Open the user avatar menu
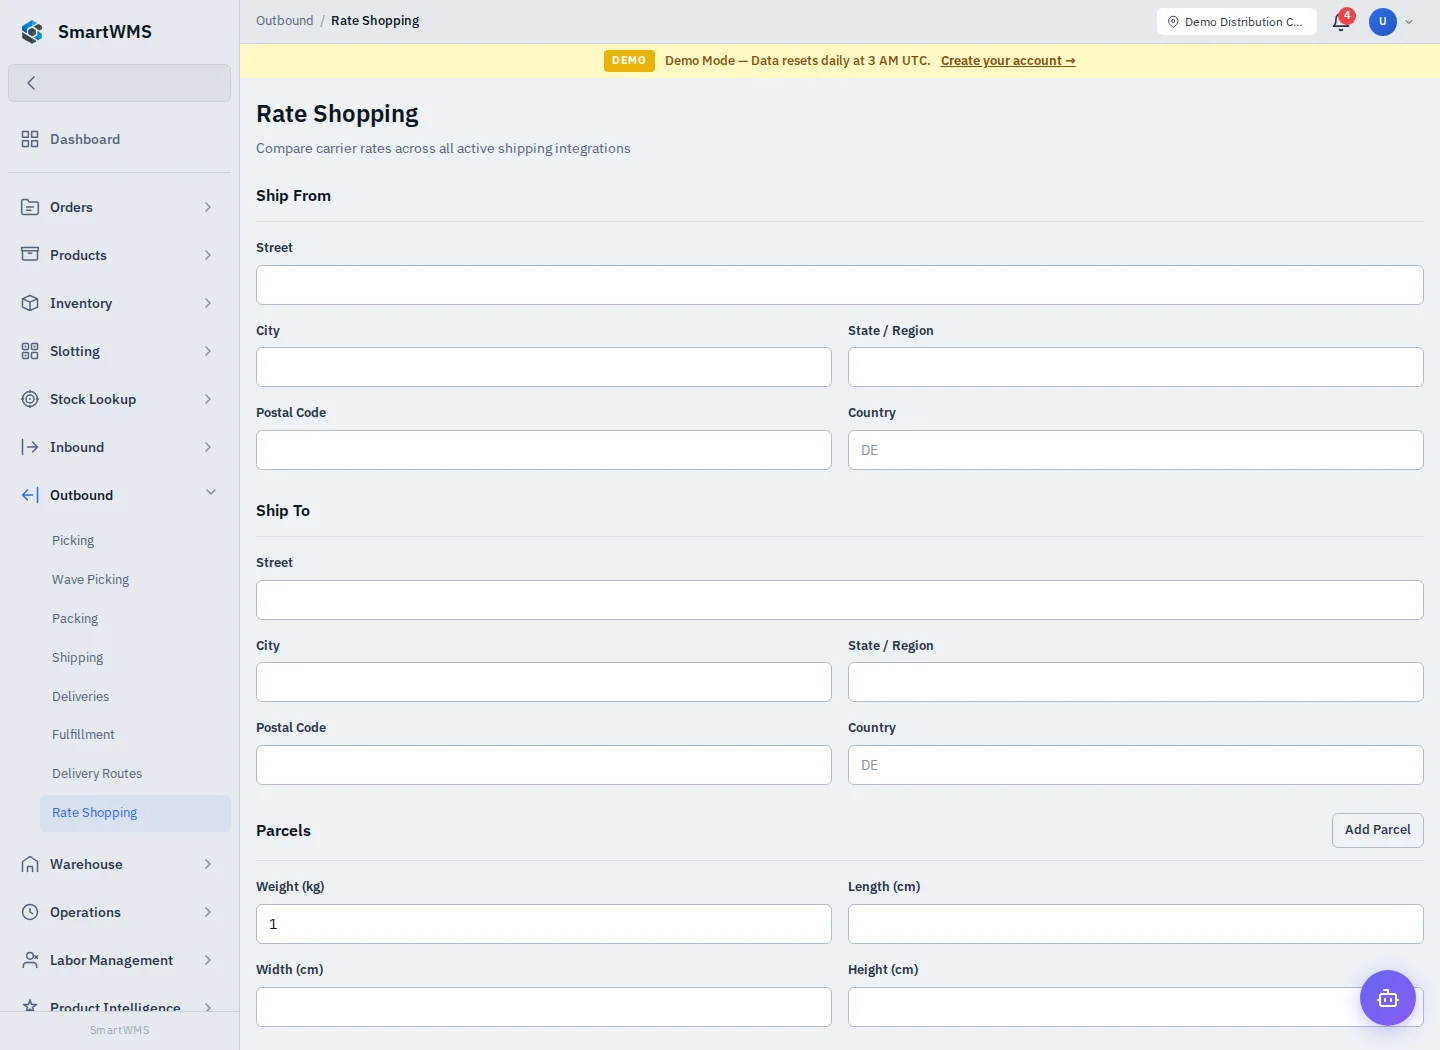Image resolution: width=1440 pixels, height=1050 pixels. point(1383,21)
